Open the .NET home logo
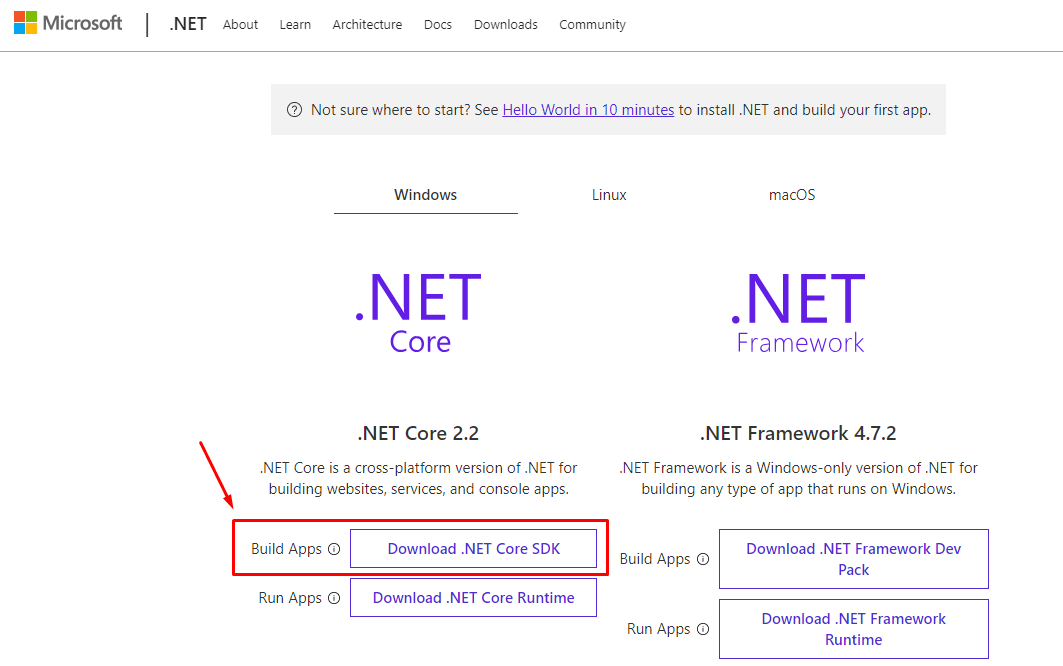Screen dimensions: 1063x666 [187, 23]
